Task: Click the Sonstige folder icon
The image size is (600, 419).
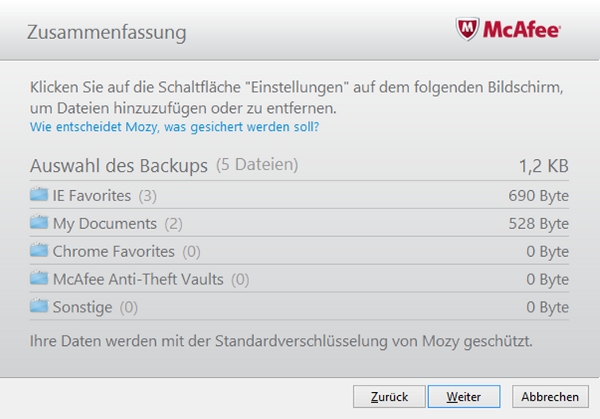Action: 39,306
